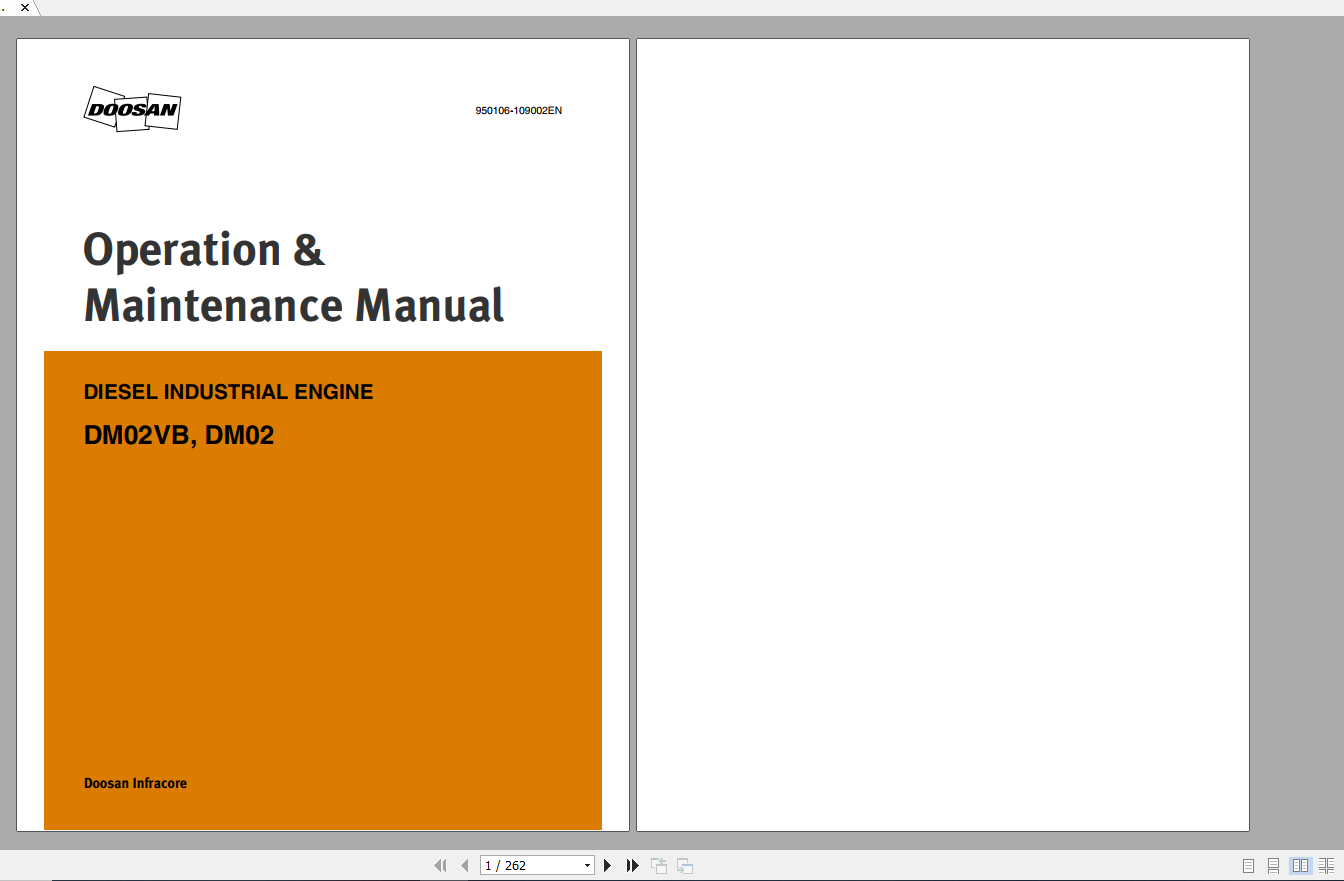The height and width of the screenshot is (881, 1344).
Task: Go to the first page of the manual
Action: click(440, 865)
